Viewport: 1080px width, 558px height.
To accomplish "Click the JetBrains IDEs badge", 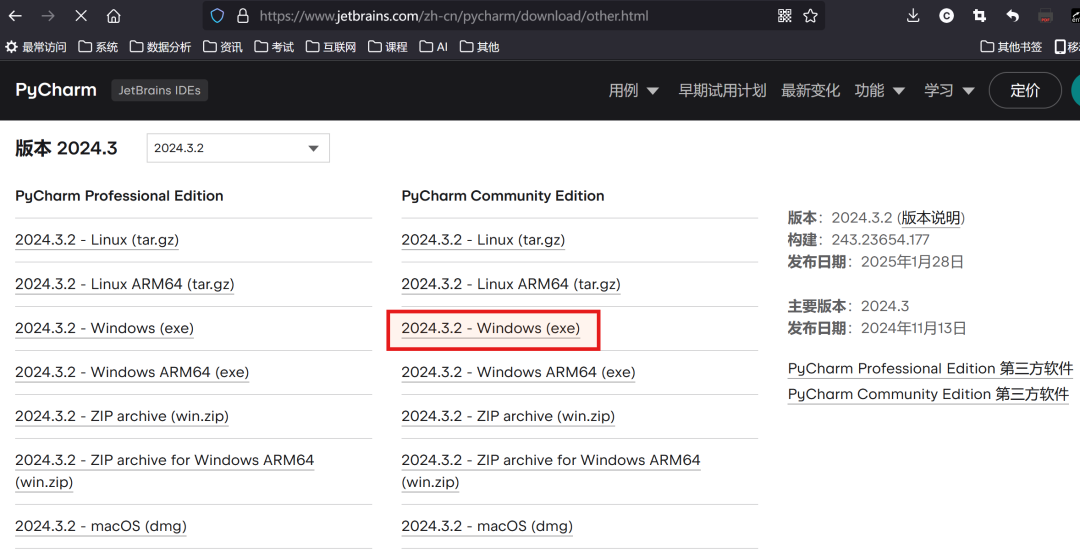I will 160,90.
